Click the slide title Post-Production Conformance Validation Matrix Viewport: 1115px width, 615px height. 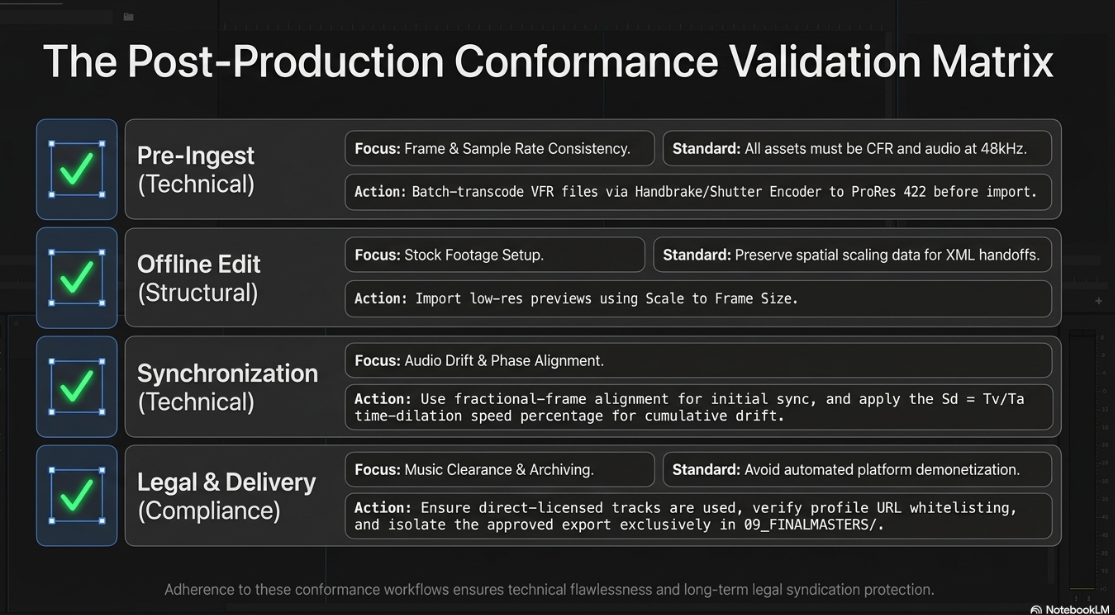coord(548,61)
